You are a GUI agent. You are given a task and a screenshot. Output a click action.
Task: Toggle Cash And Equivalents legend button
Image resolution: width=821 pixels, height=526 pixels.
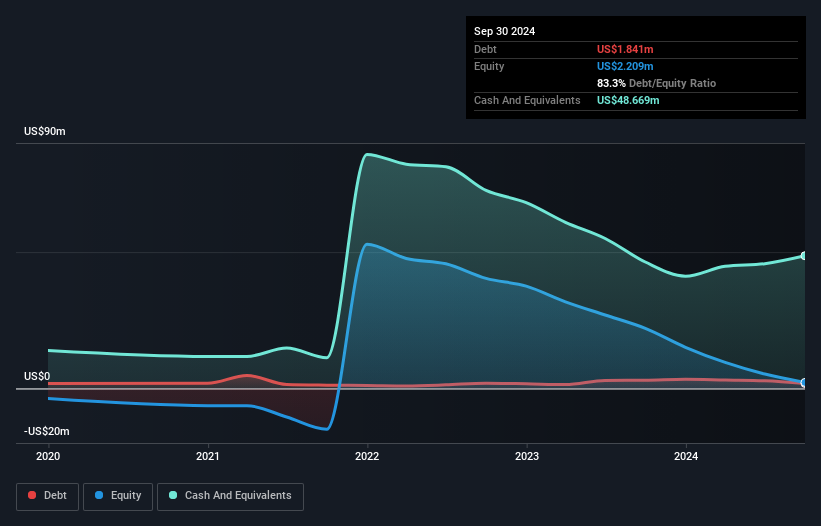pyautogui.click(x=230, y=496)
